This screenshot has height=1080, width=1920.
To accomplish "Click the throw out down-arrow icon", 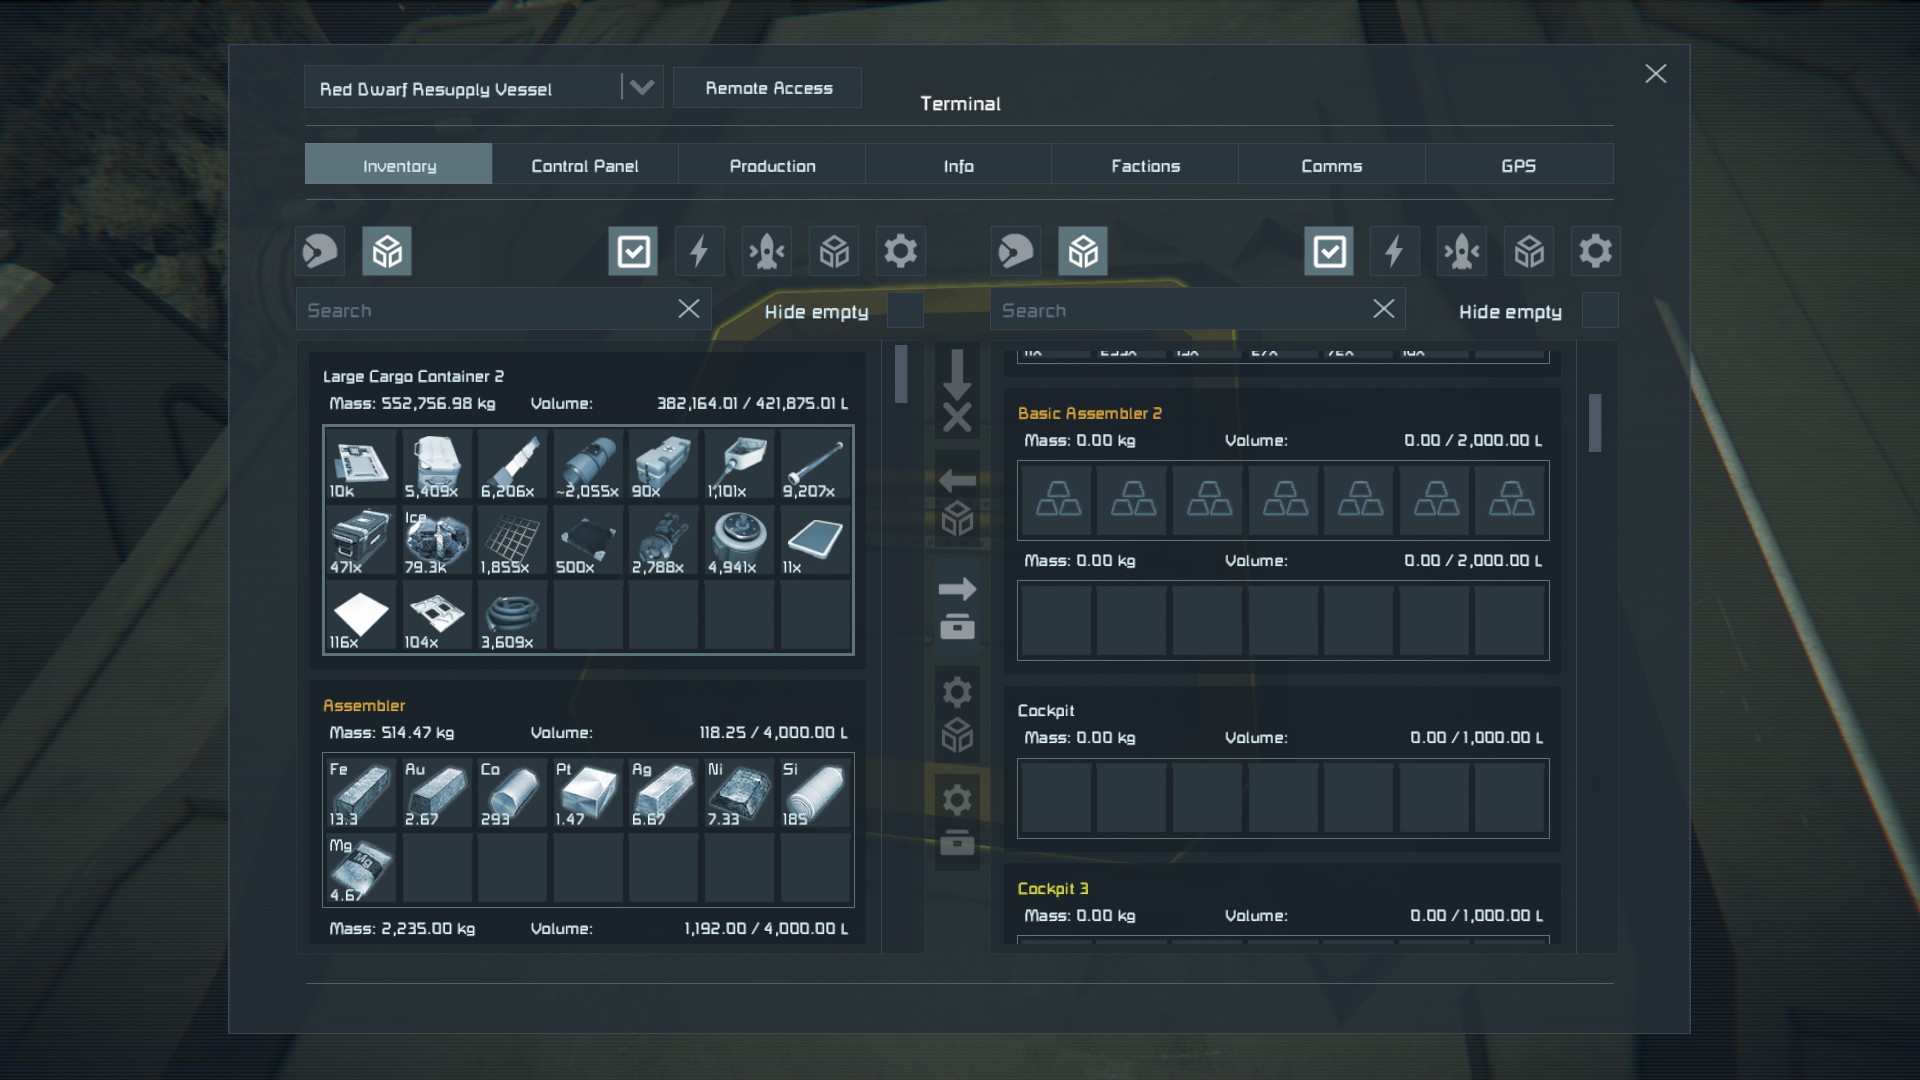I will [957, 390].
